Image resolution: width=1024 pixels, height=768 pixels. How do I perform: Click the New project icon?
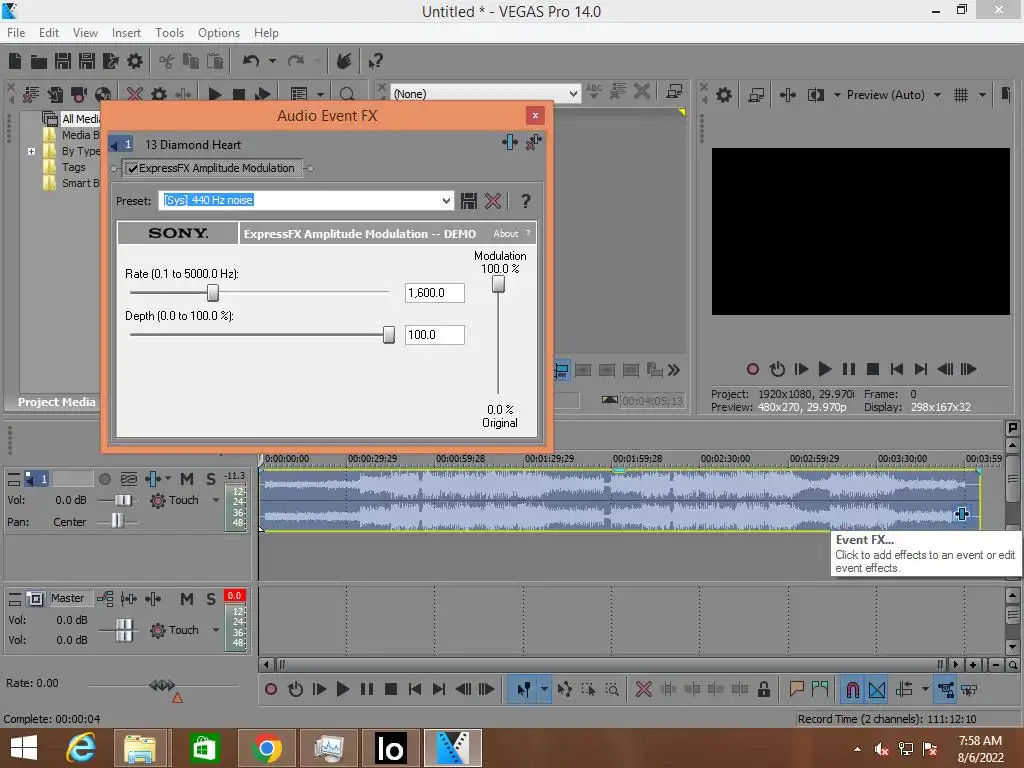15,61
